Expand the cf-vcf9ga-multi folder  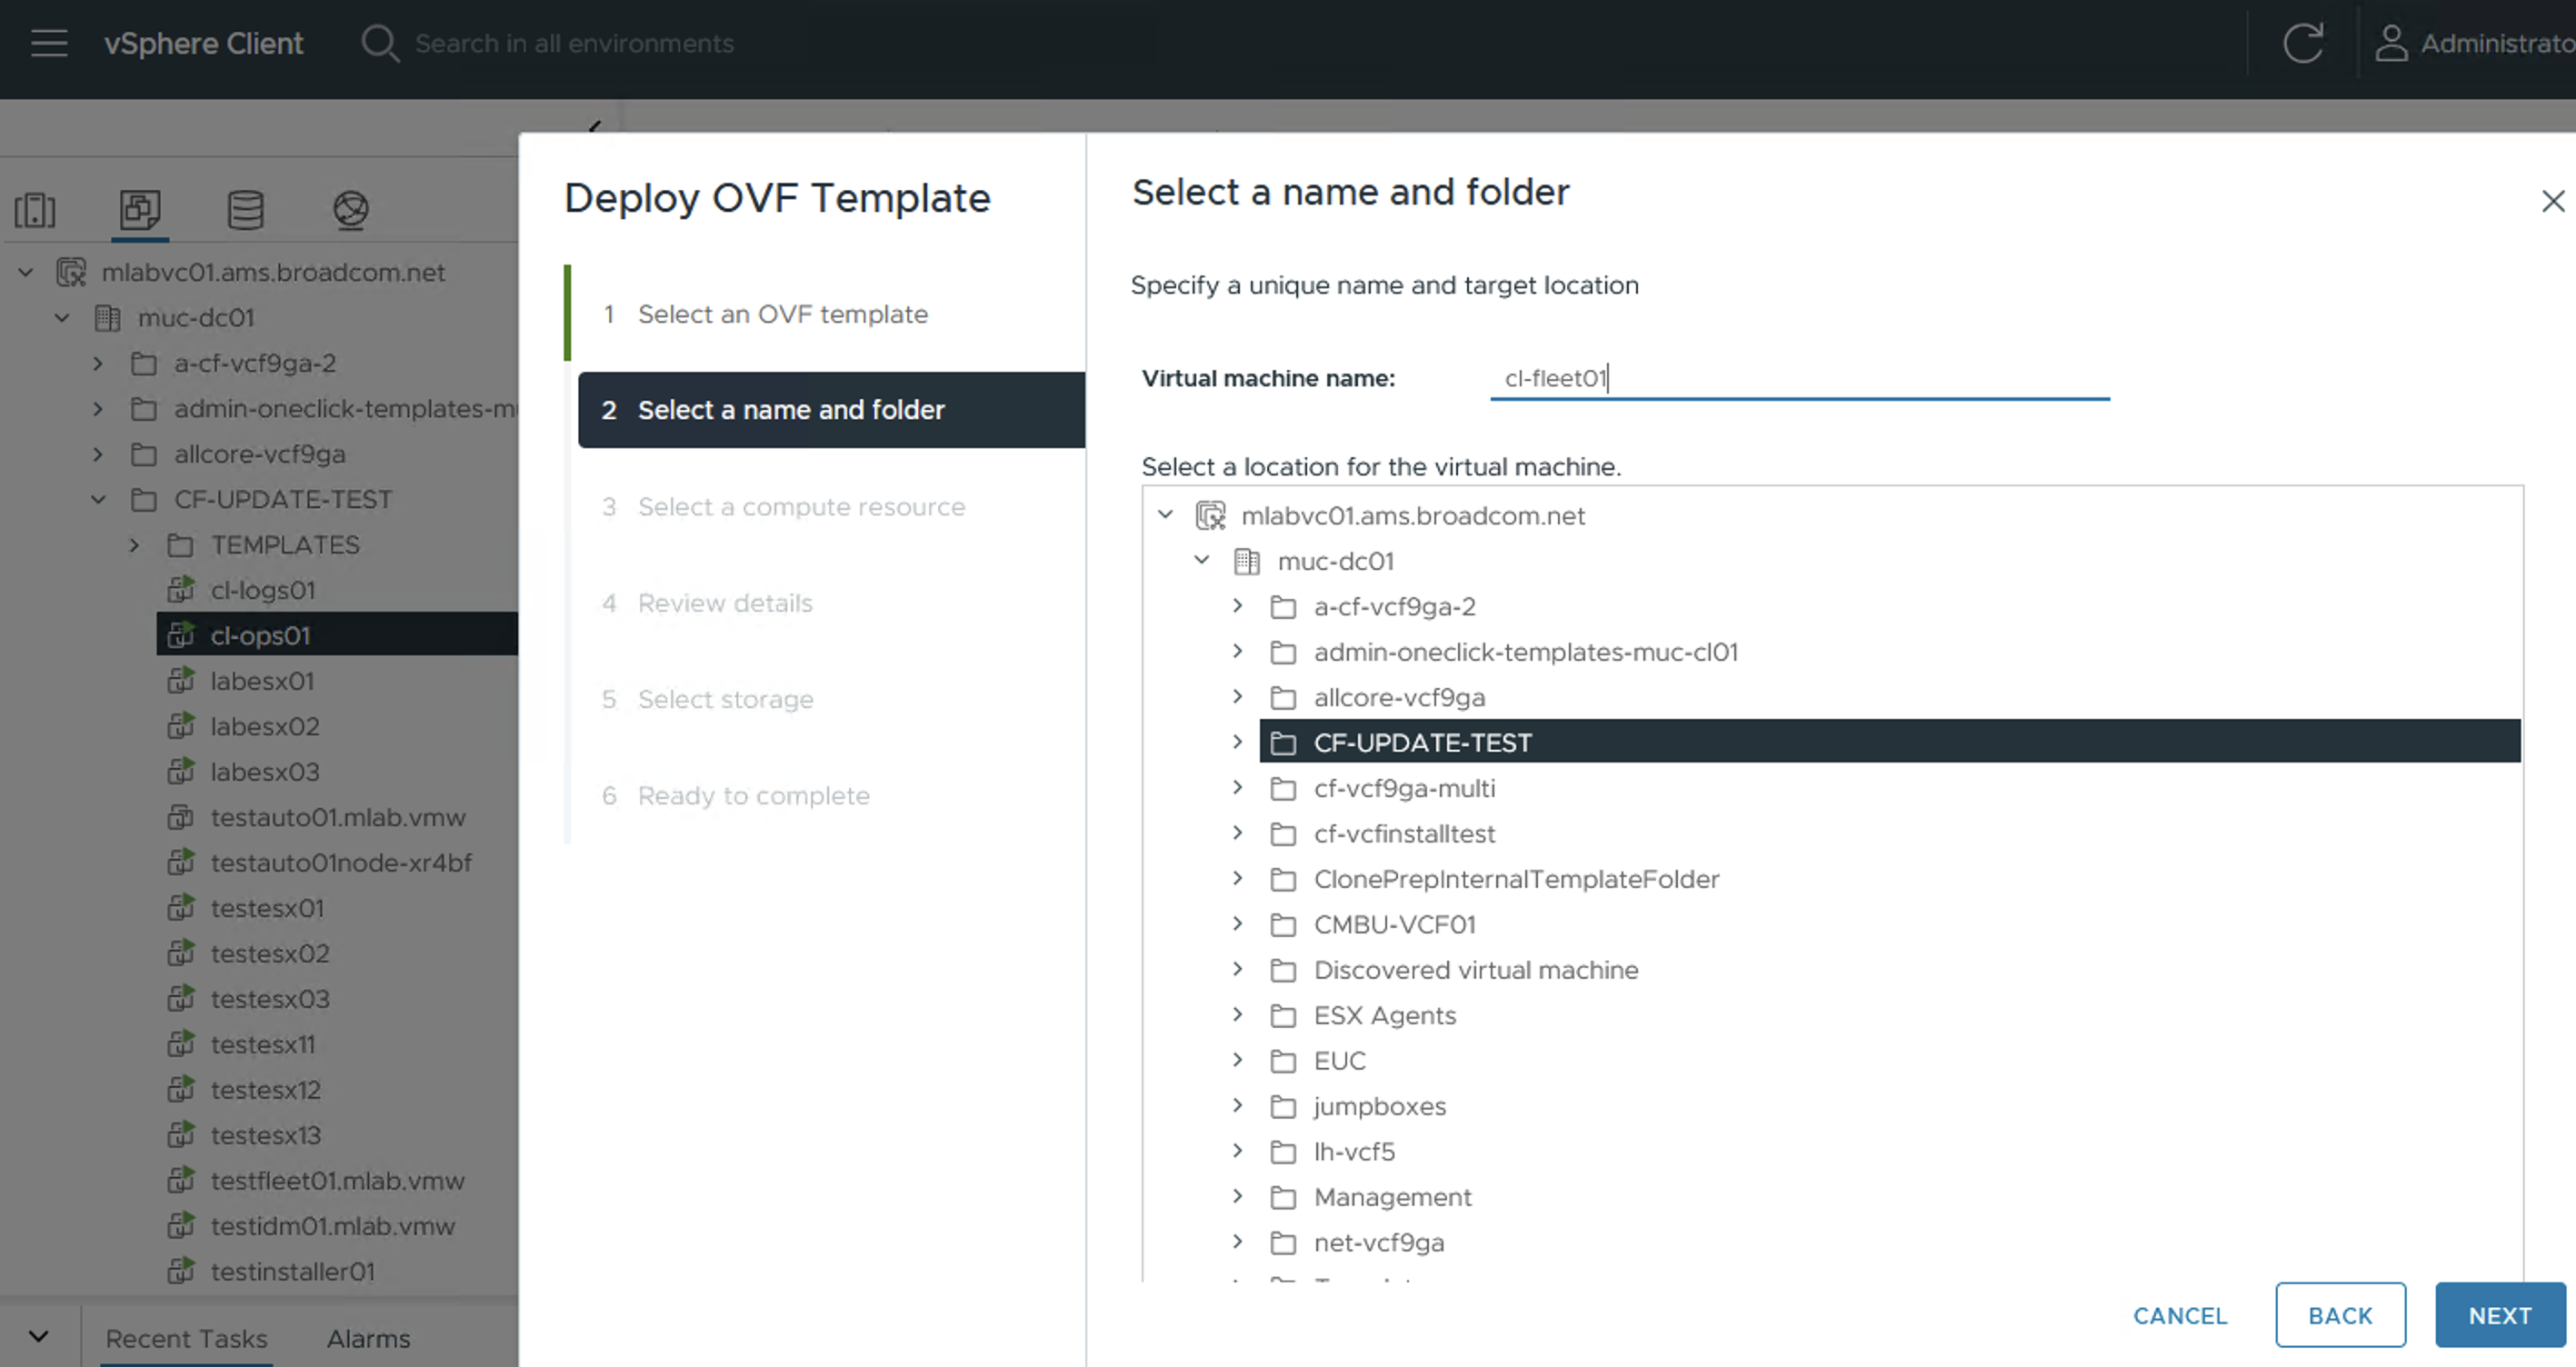click(x=1237, y=788)
